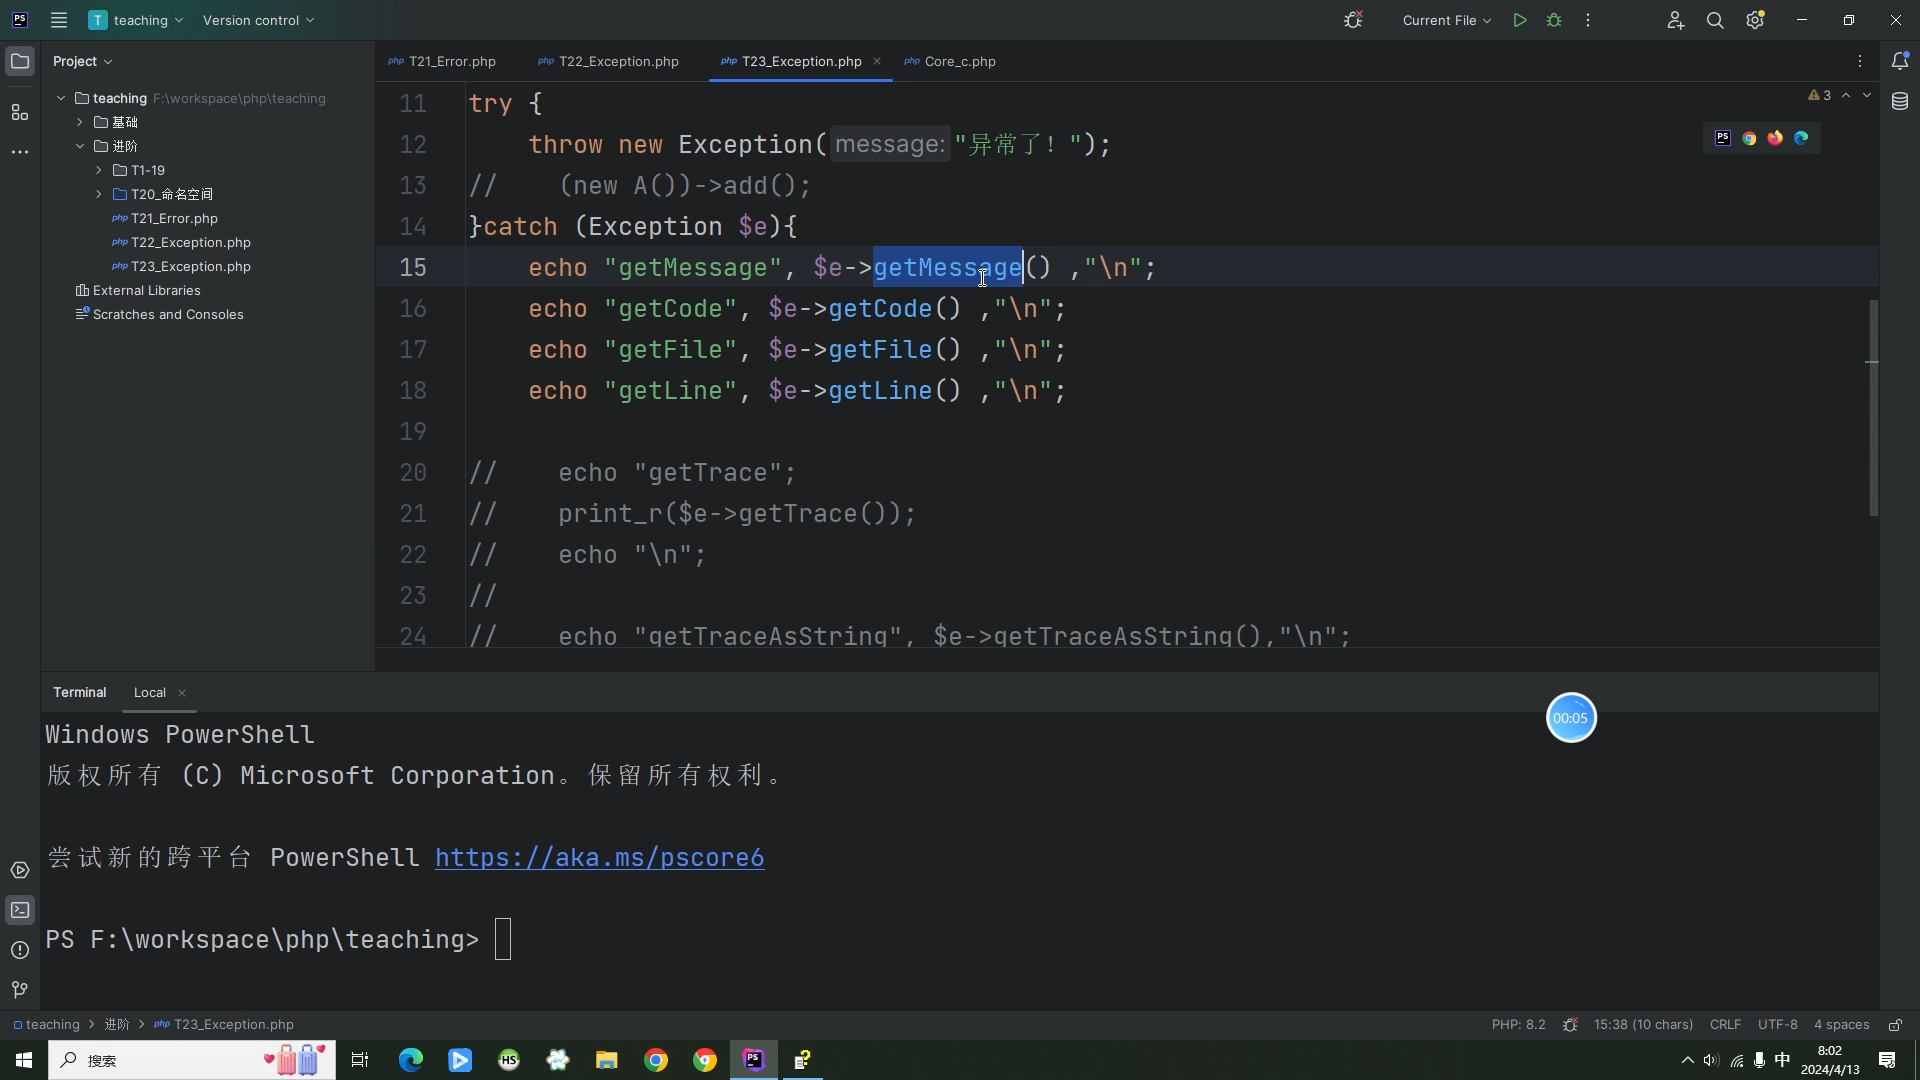Open editor tabs options menu
Viewport: 1920px width, 1080px height.
click(1860, 61)
